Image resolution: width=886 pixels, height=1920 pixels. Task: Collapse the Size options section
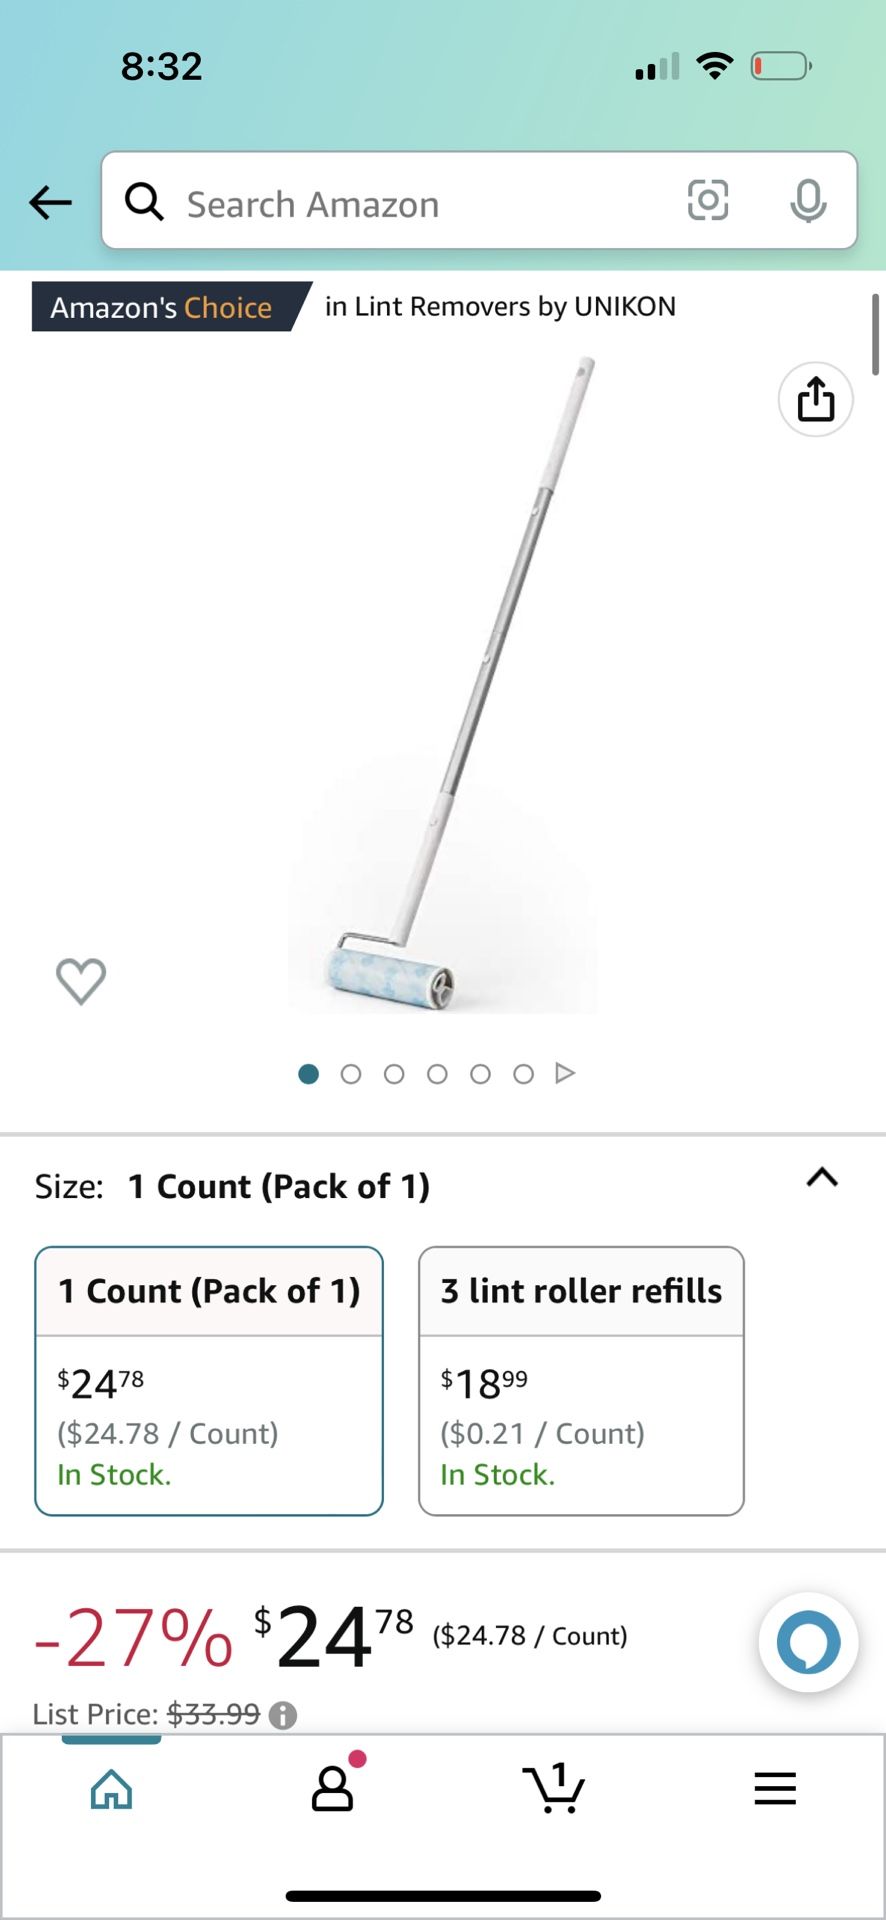coord(821,1178)
